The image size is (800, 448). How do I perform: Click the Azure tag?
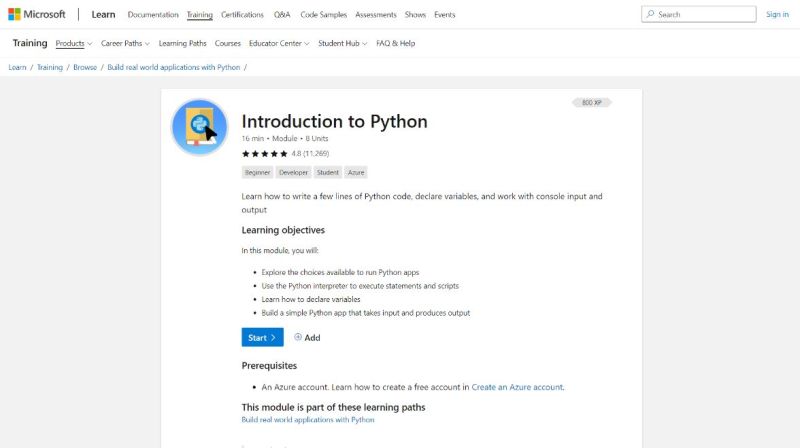[356, 172]
